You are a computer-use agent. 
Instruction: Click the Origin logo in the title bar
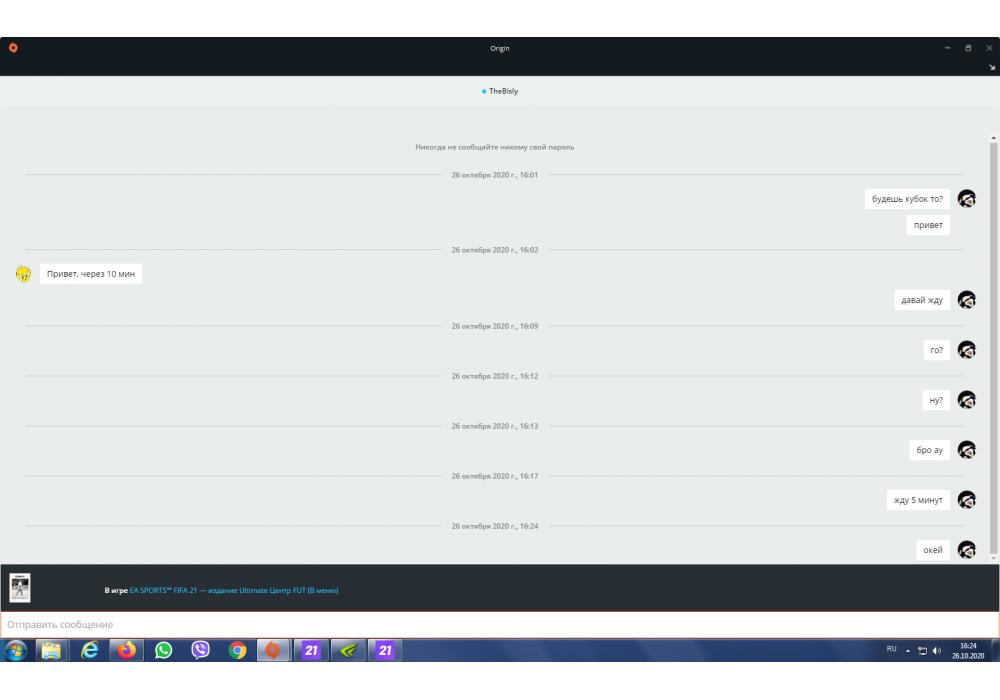(13, 48)
